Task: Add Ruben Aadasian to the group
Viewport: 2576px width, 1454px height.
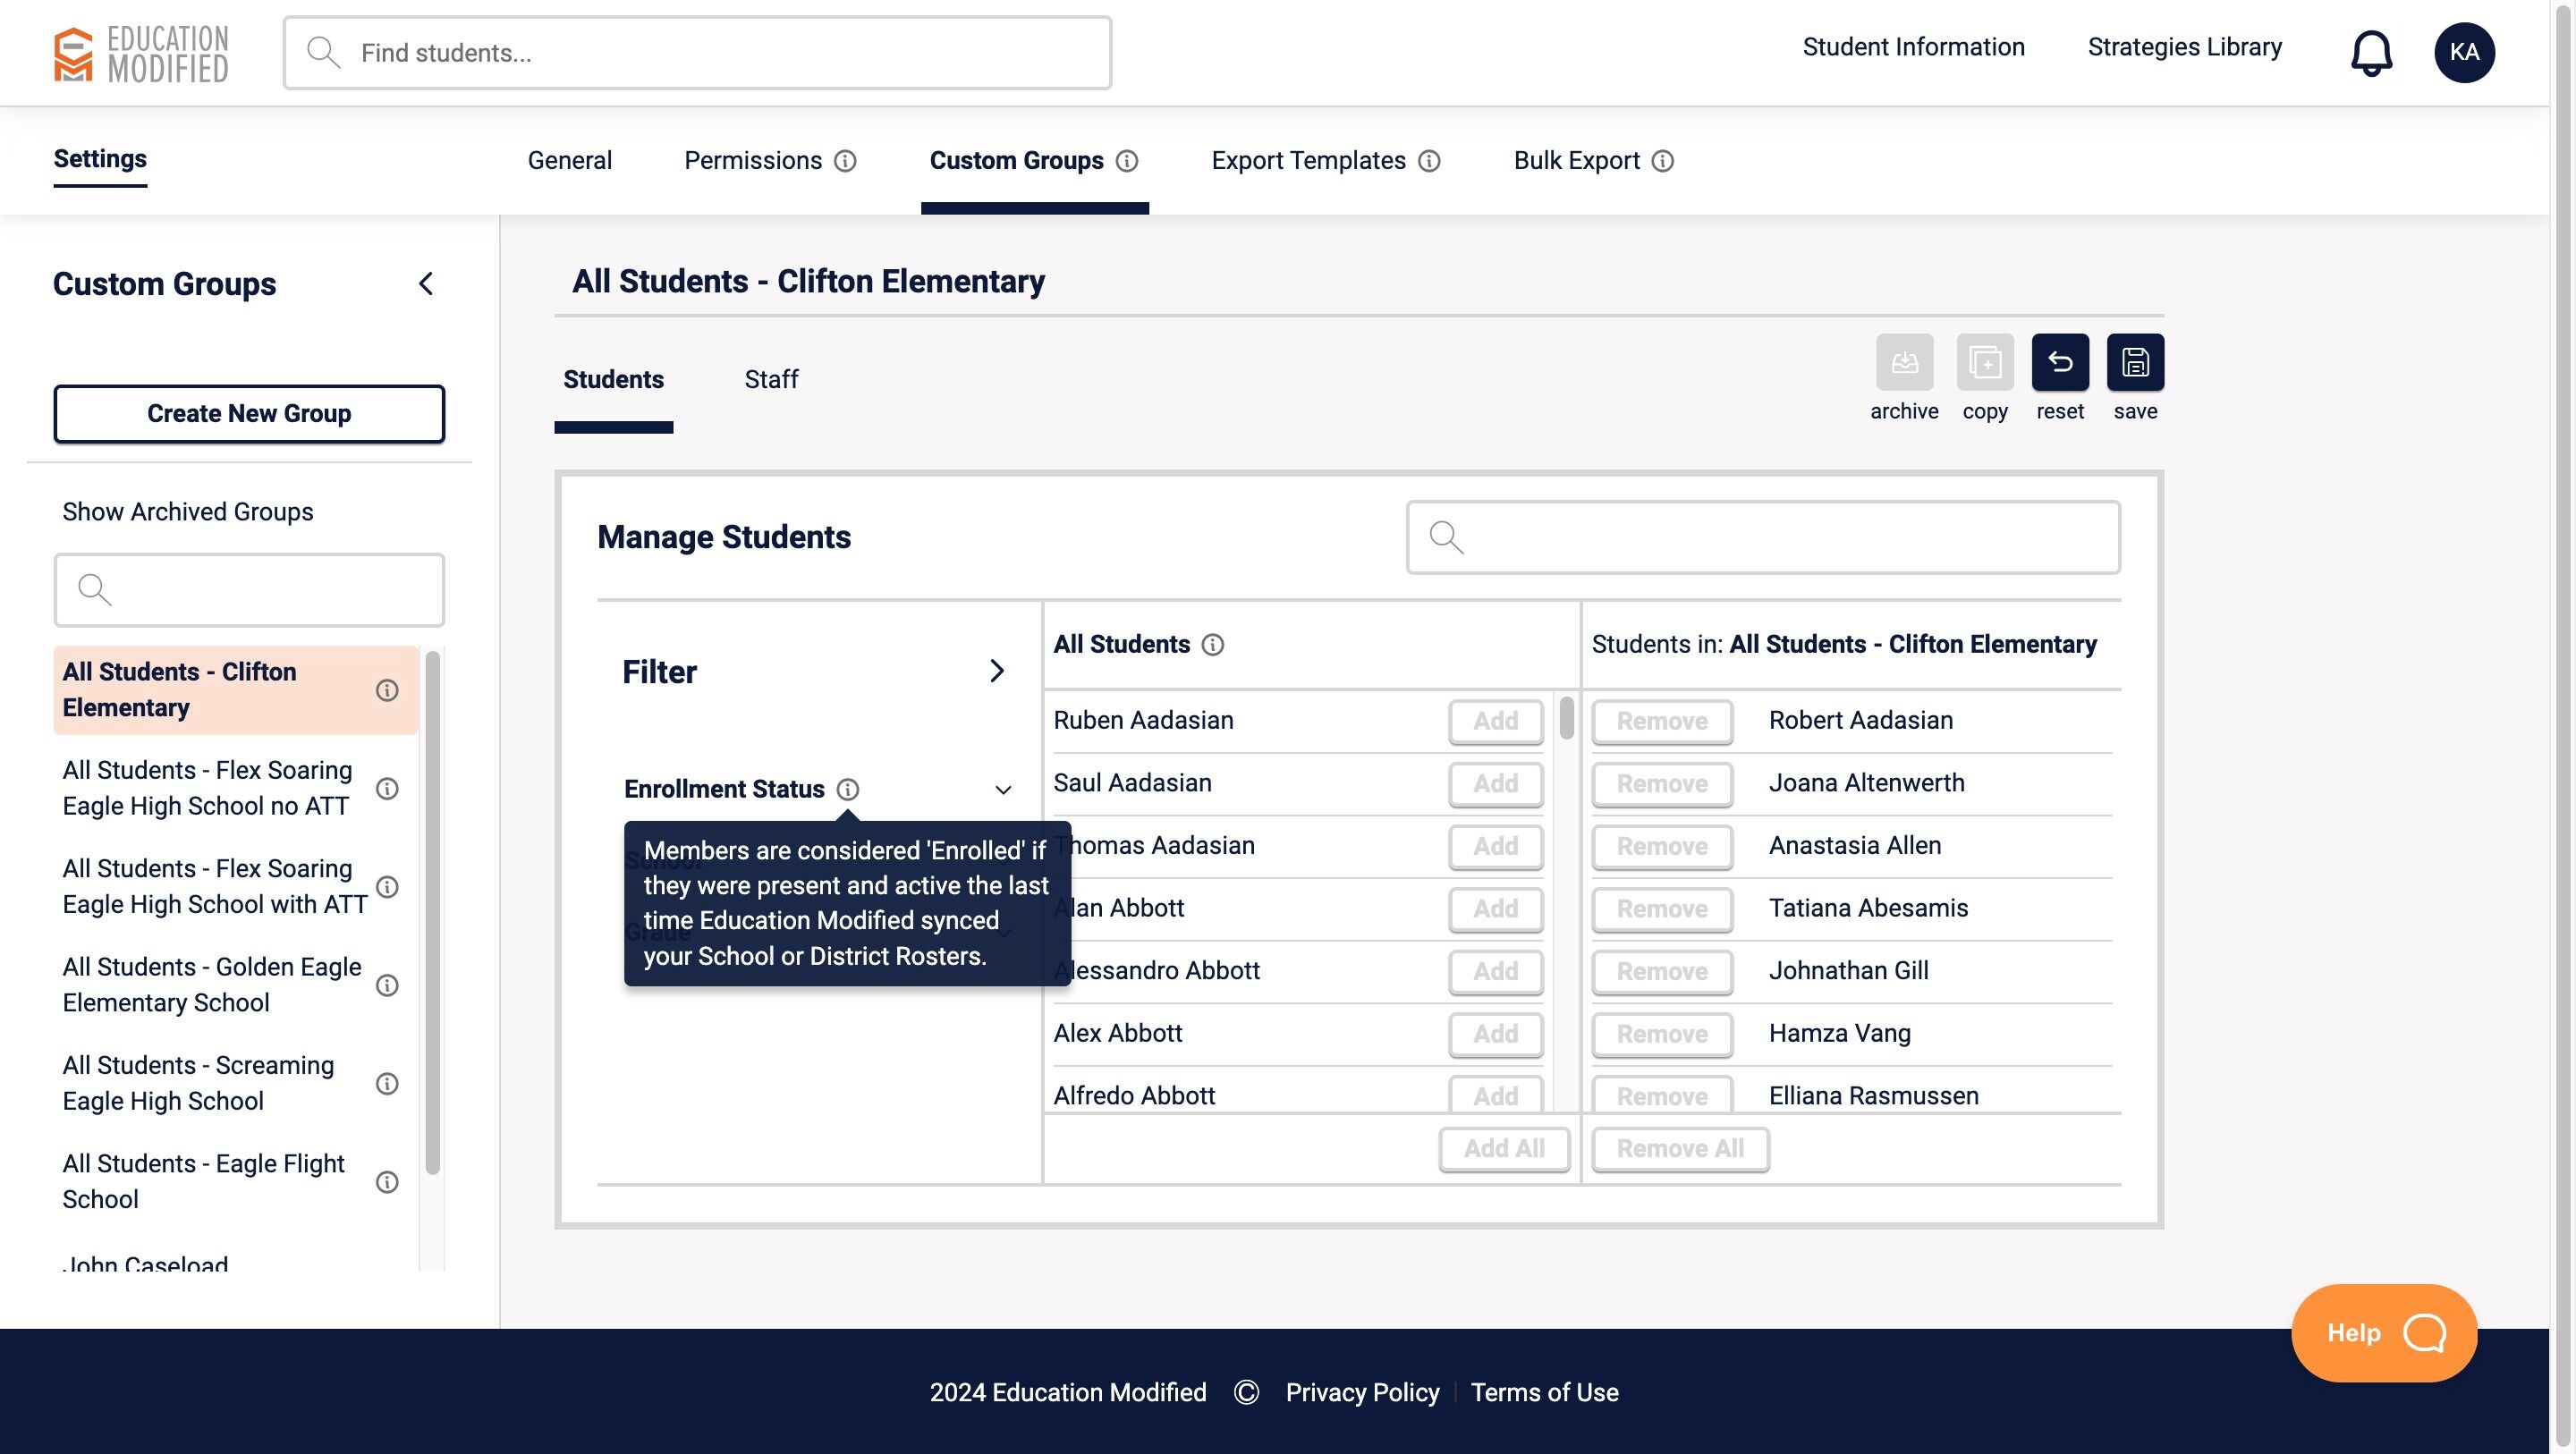Action: coord(1495,721)
